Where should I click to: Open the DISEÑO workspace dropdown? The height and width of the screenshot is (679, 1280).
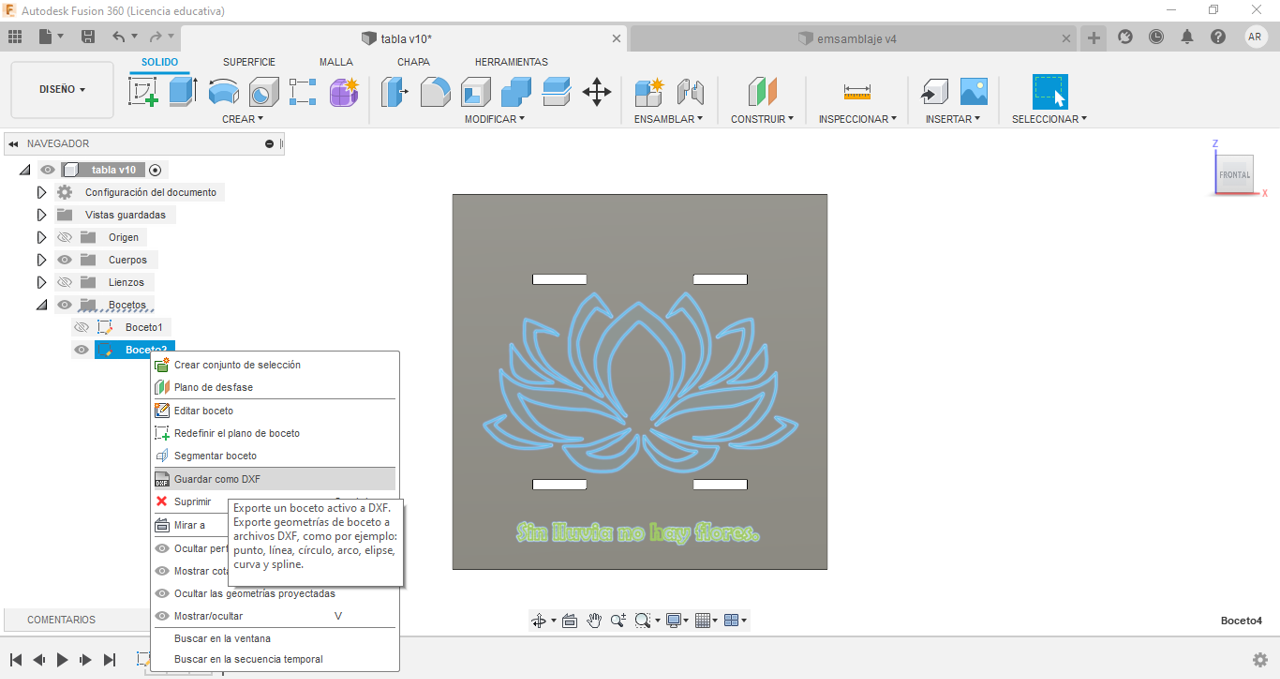[x=62, y=90]
